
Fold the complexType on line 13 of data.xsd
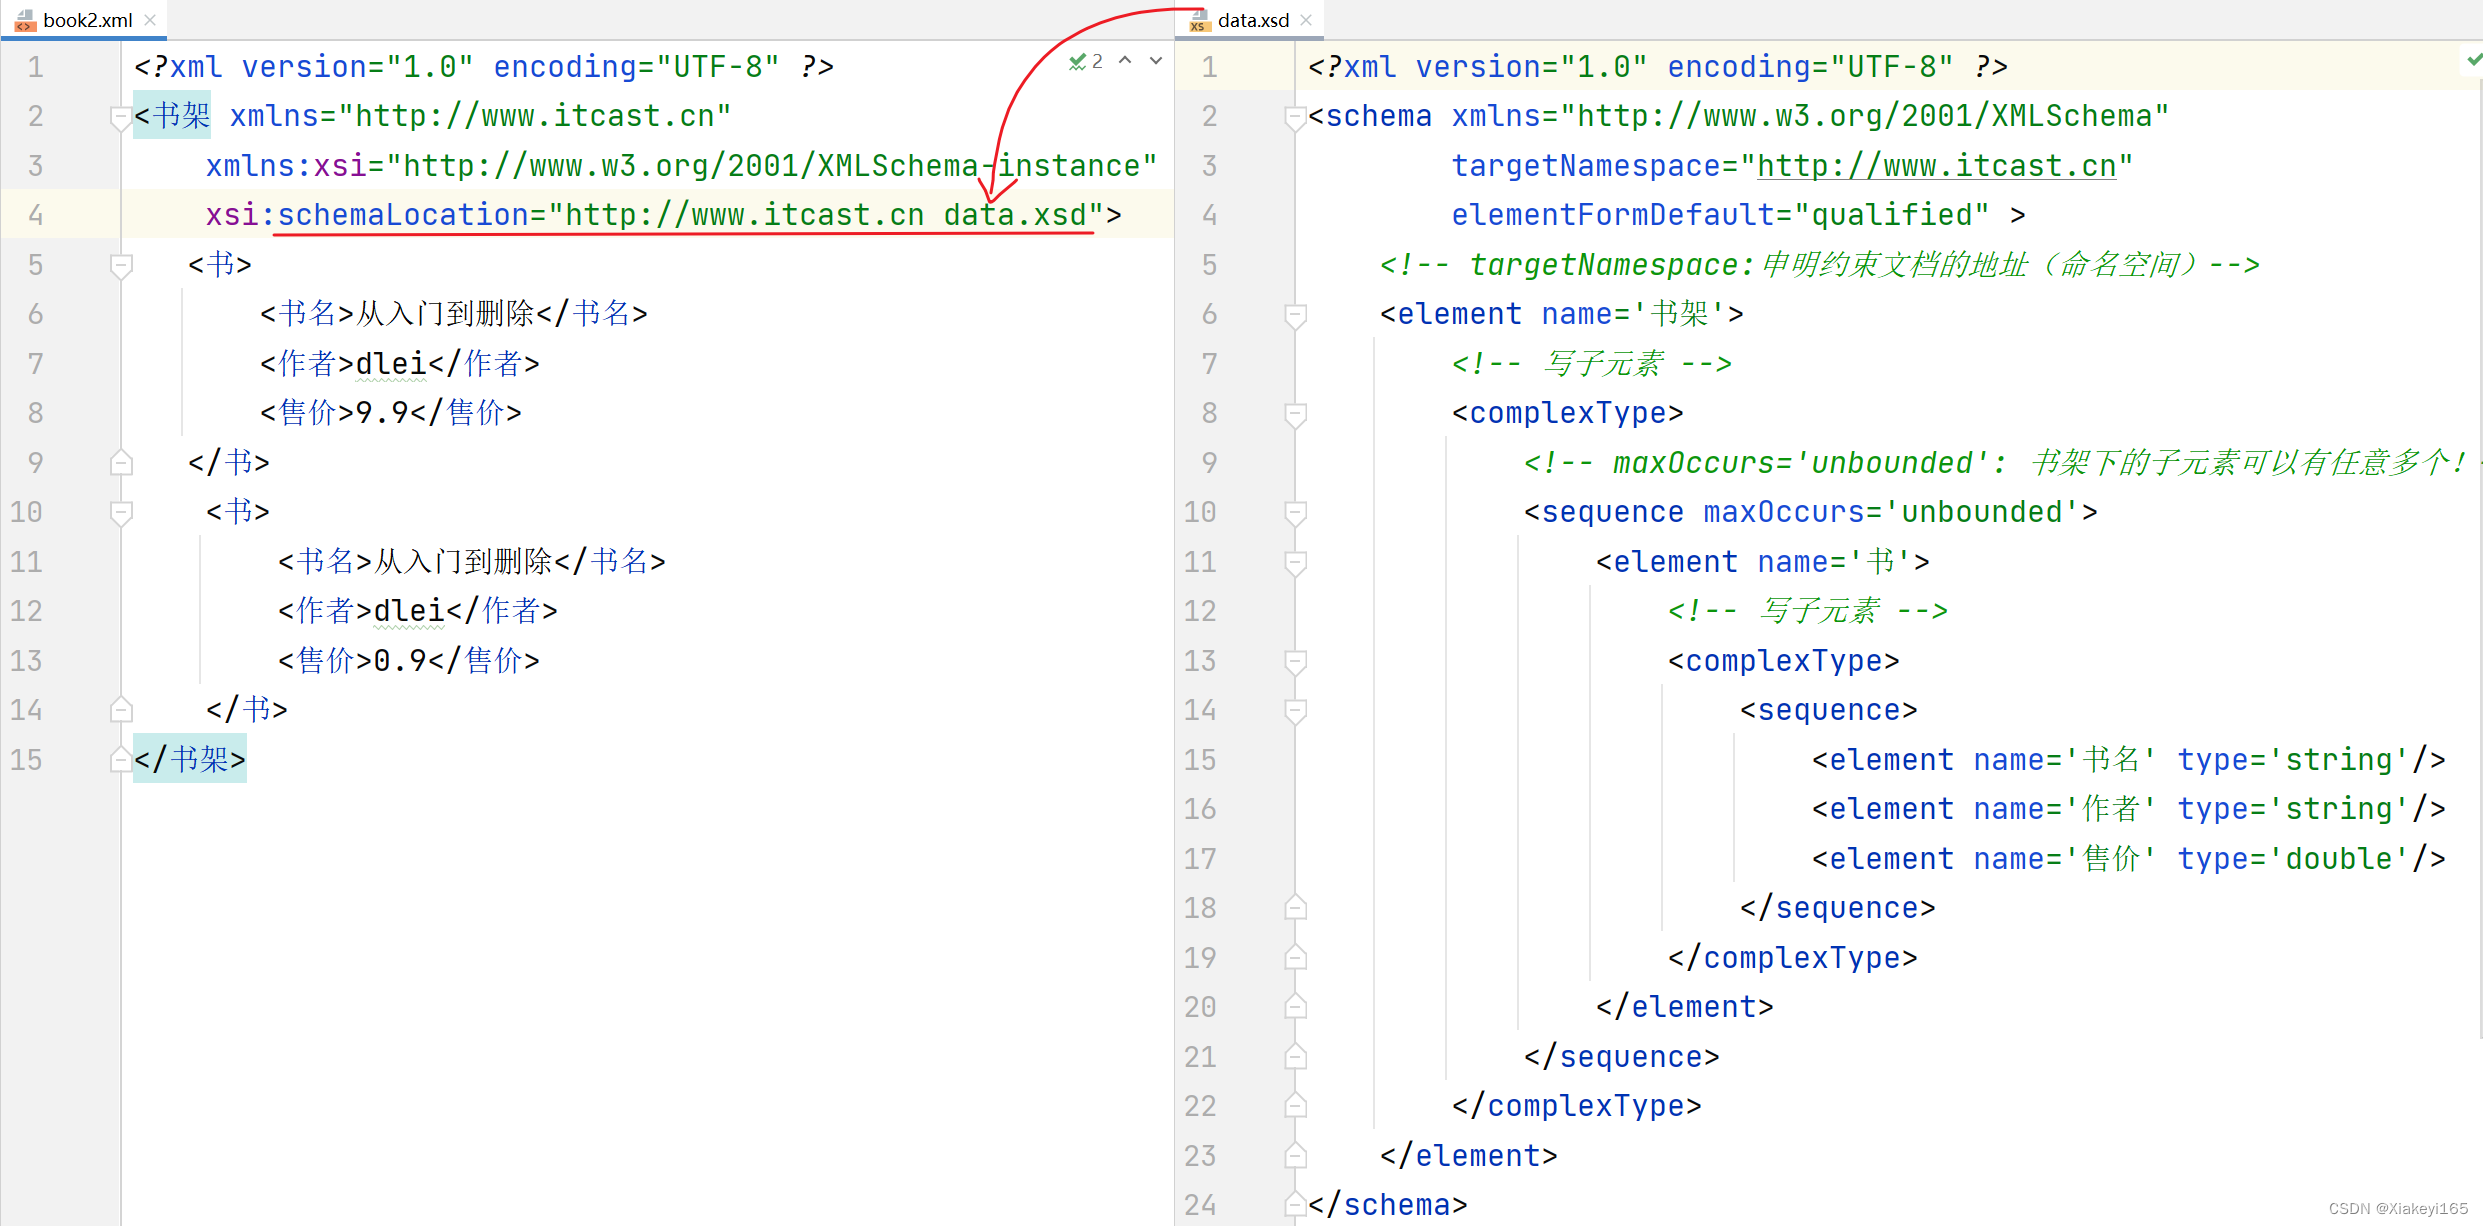[x=1295, y=661]
